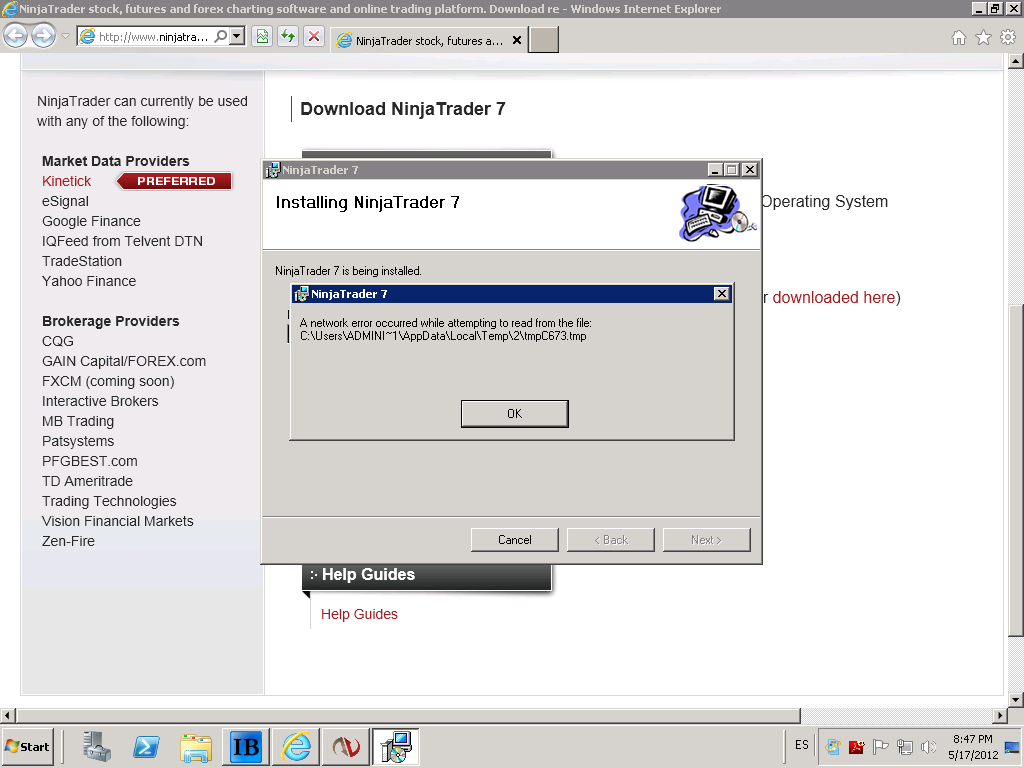Click the volume speaker tray icon
Viewport: 1024px width, 768px height.
pos(928,747)
